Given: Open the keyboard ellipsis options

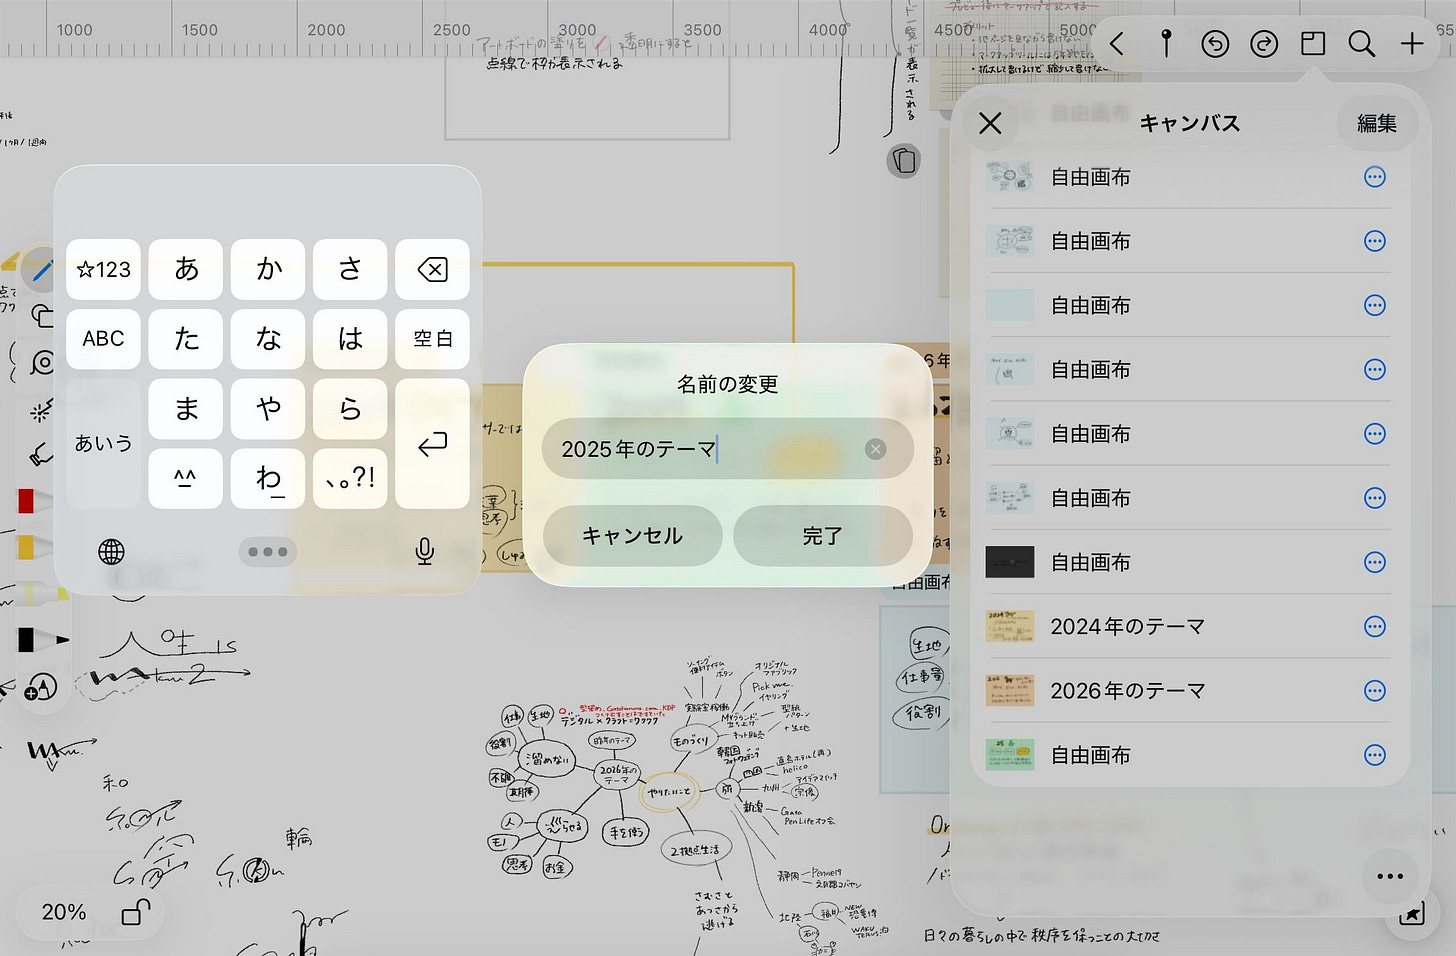Looking at the screenshot, I should click(x=267, y=551).
